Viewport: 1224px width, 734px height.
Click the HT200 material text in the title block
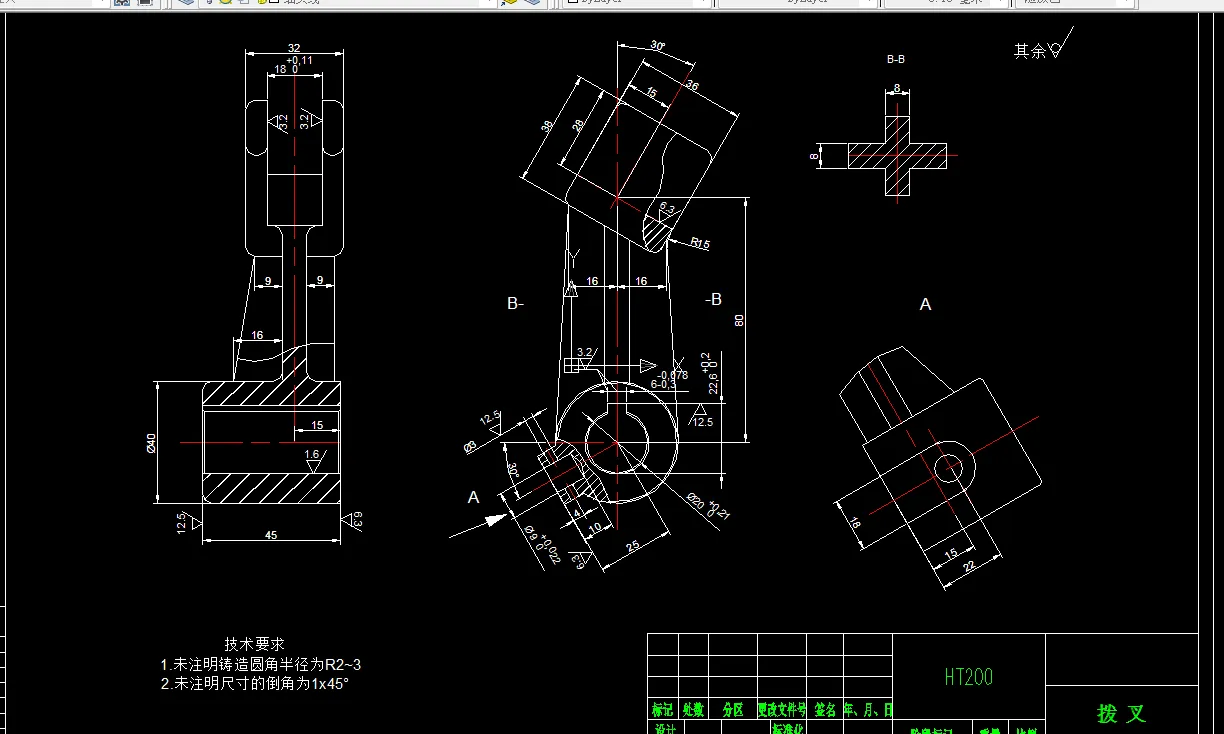967,676
